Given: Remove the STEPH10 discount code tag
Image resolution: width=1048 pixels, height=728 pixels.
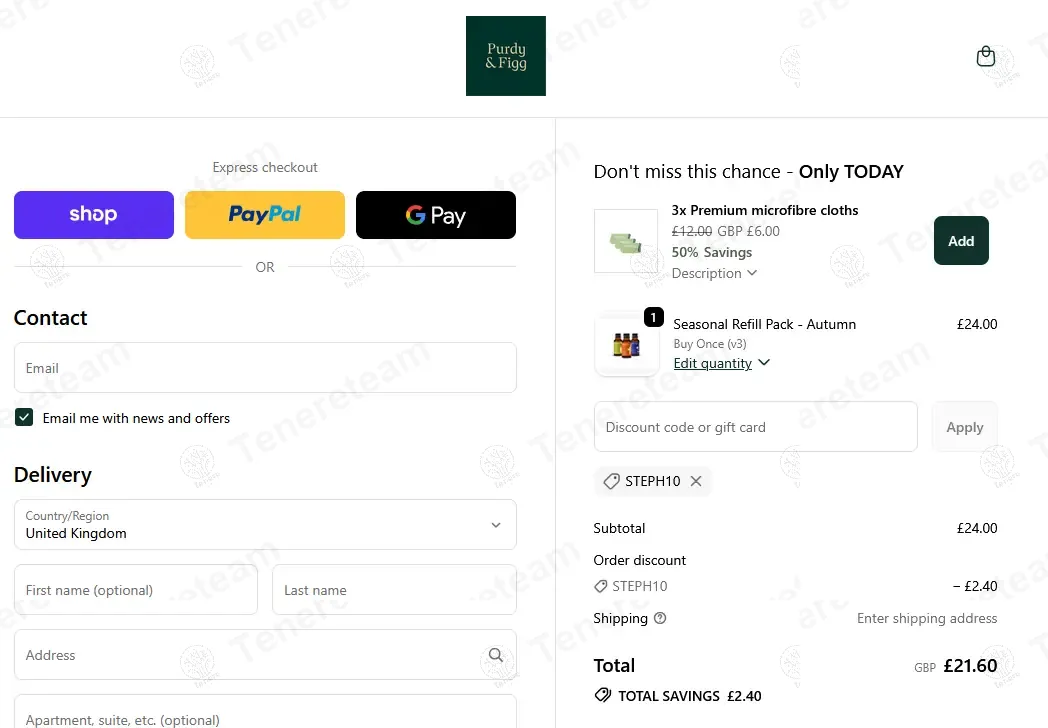Looking at the screenshot, I should point(696,481).
